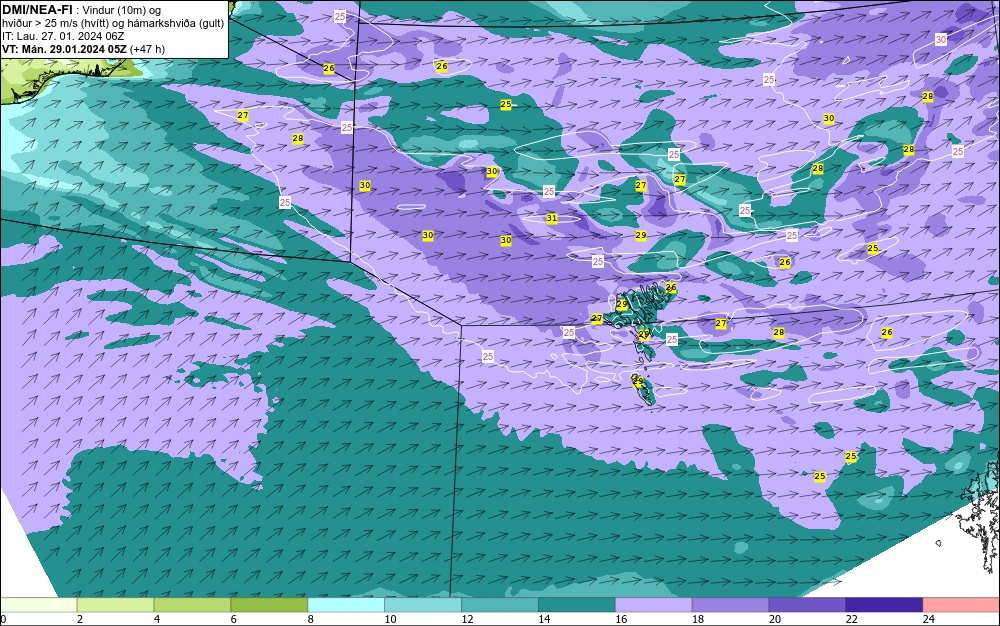Click the light teal 10–12 legend swatch

(x=423, y=605)
